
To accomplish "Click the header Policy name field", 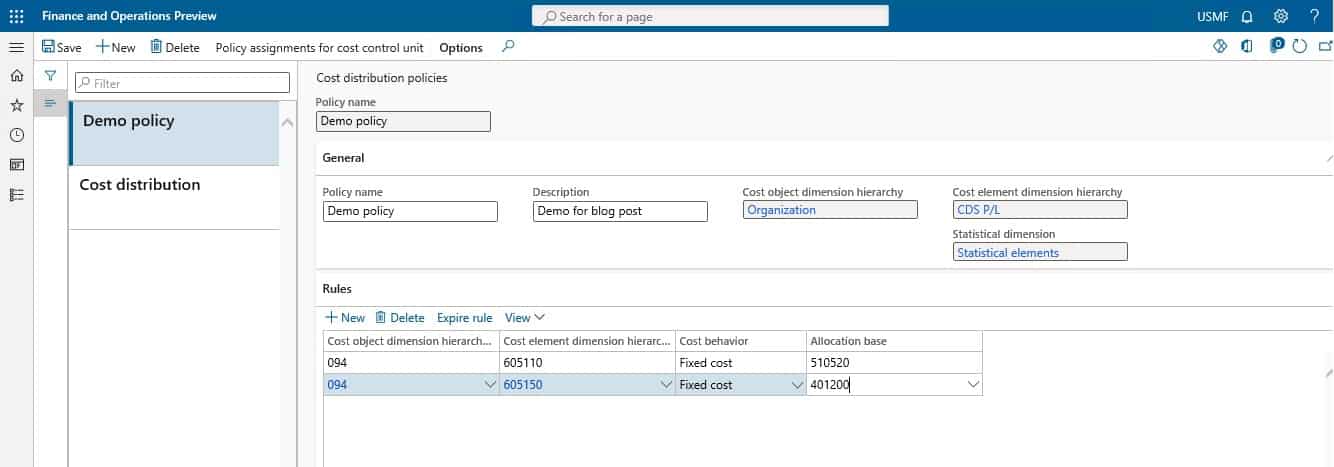I will point(403,121).
